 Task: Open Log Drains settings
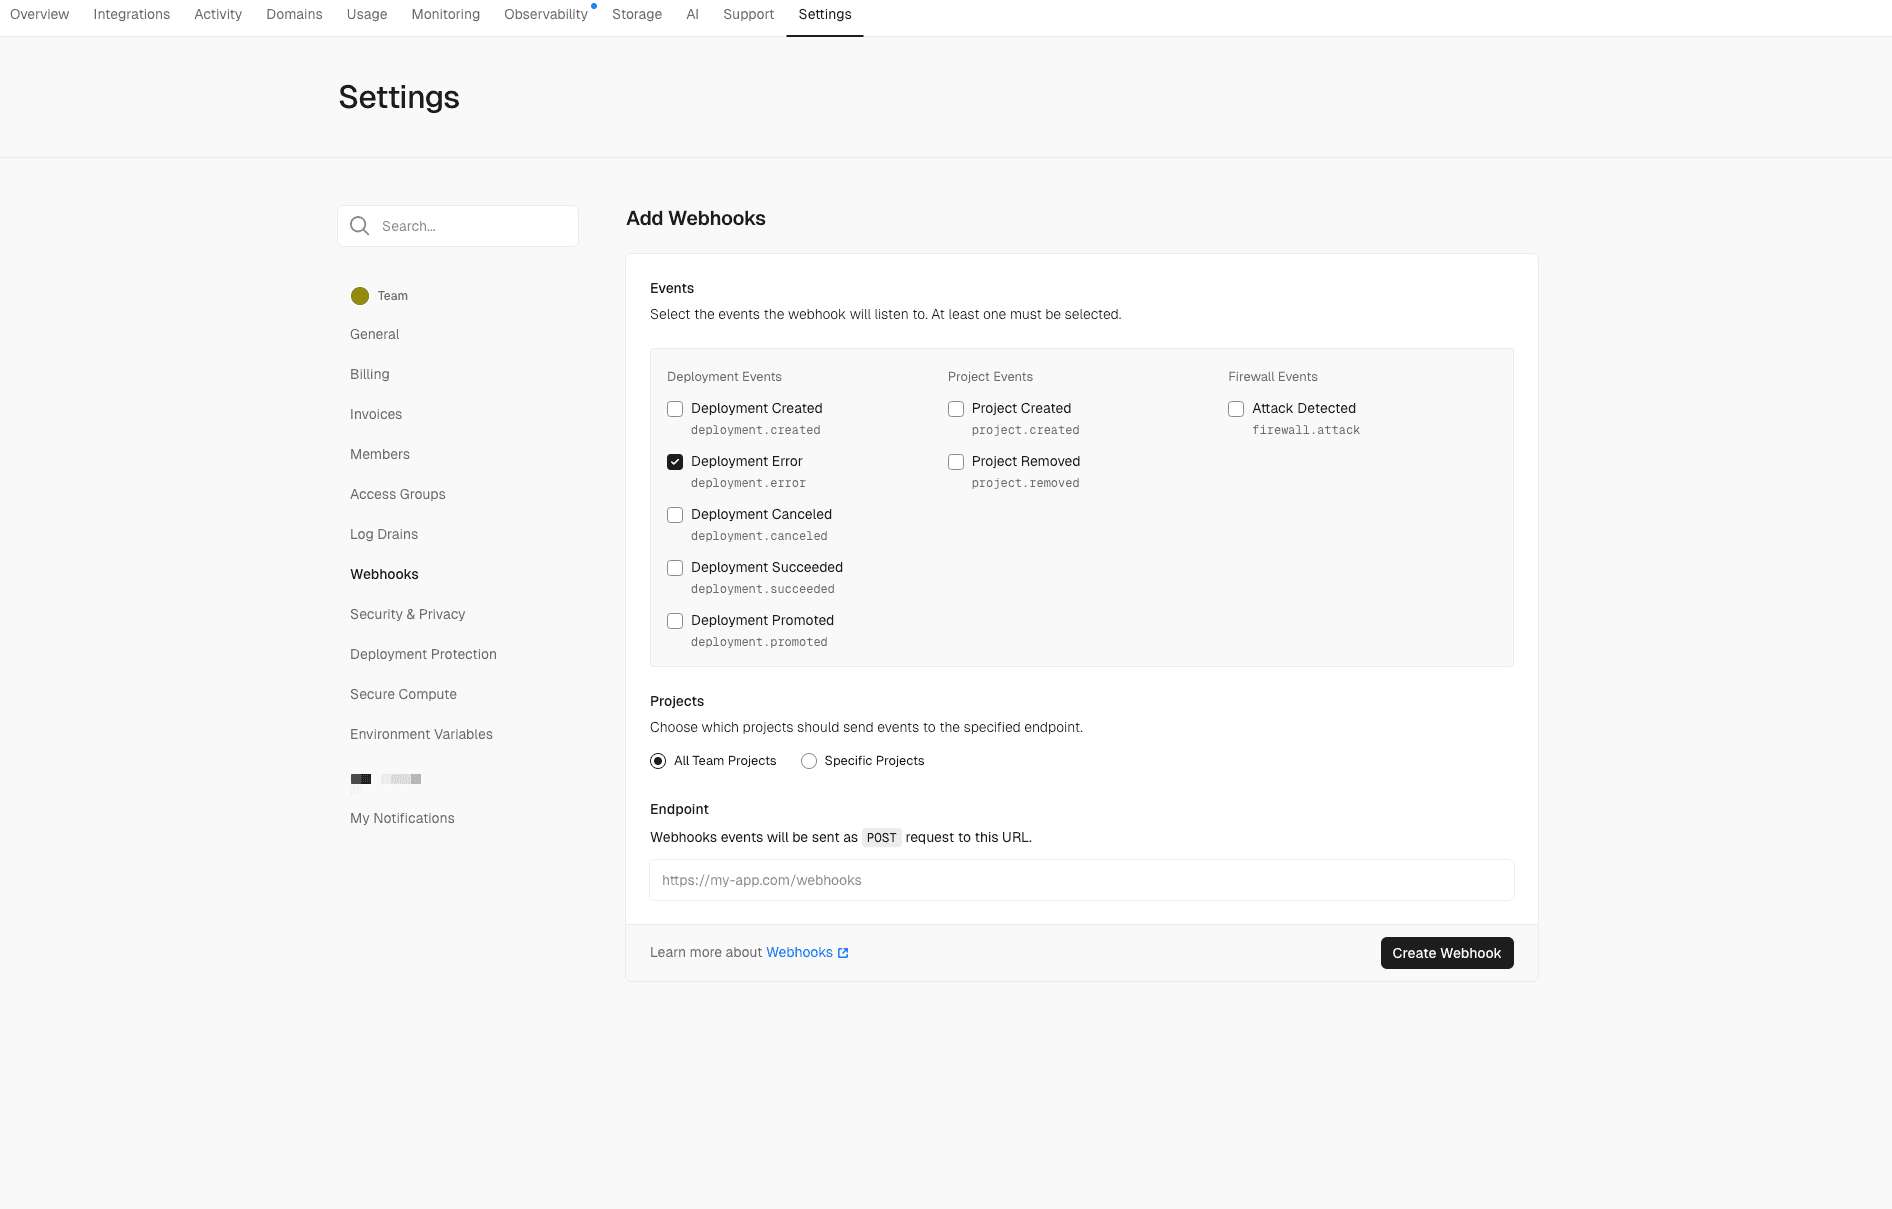click(384, 534)
